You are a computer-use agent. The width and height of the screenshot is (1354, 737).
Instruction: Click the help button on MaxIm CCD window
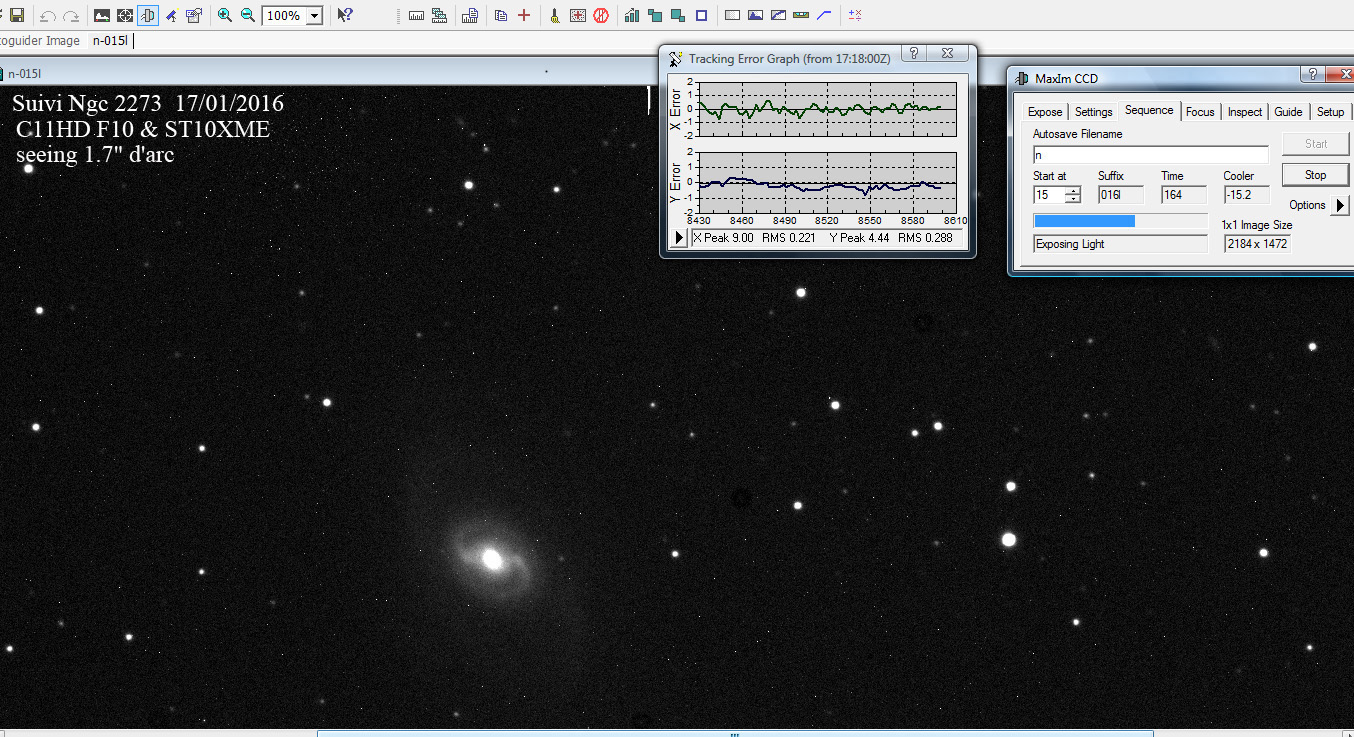coord(1313,75)
